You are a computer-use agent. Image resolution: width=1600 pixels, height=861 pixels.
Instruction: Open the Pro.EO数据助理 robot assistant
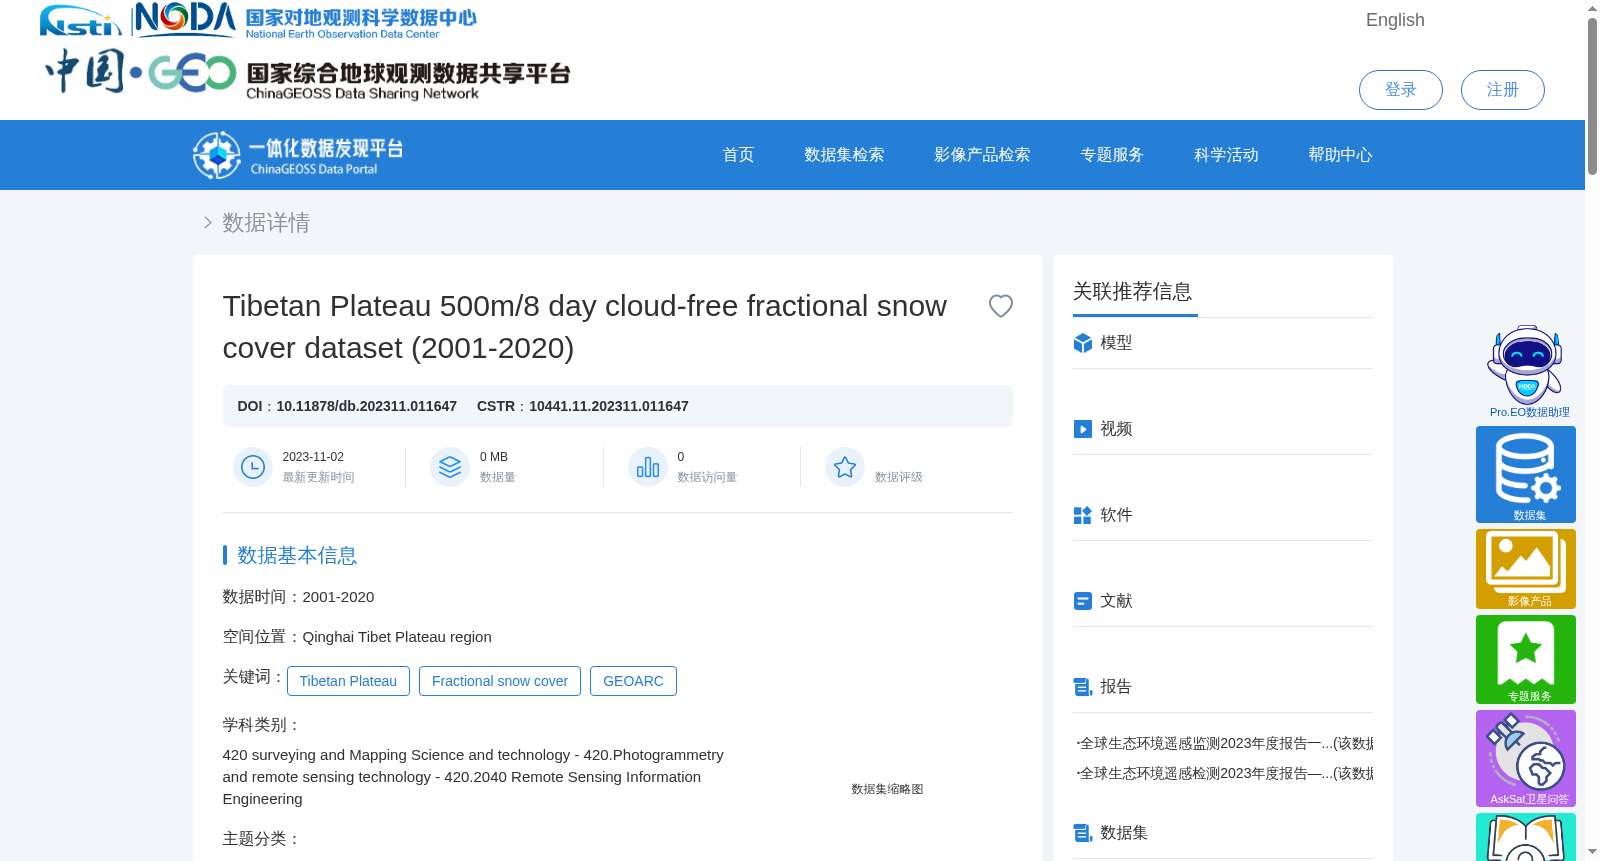(x=1526, y=371)
